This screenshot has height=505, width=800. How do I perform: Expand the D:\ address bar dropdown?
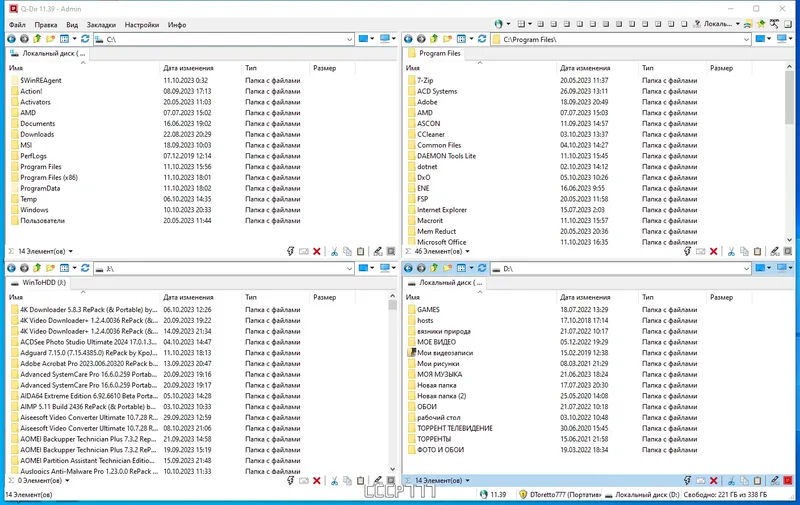pos(746,269)
